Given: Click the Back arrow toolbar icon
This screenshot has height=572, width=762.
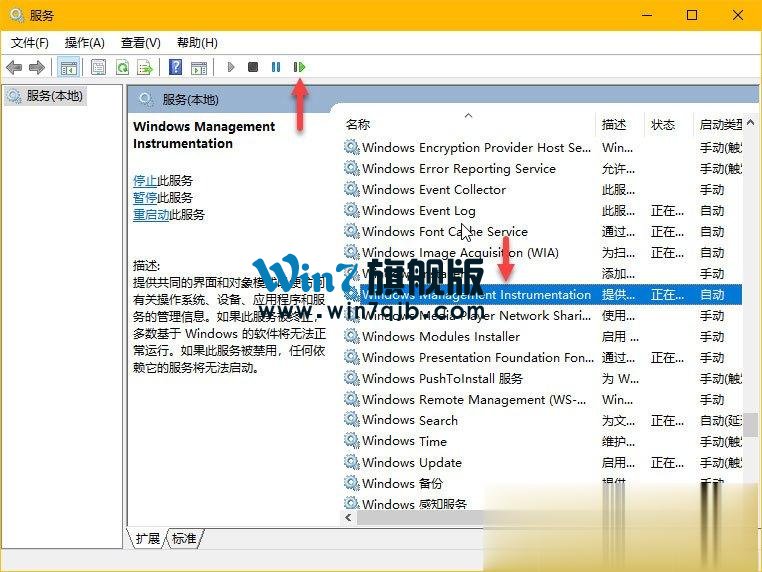Looking at the screenshot, I should click(x=14, y=67).
